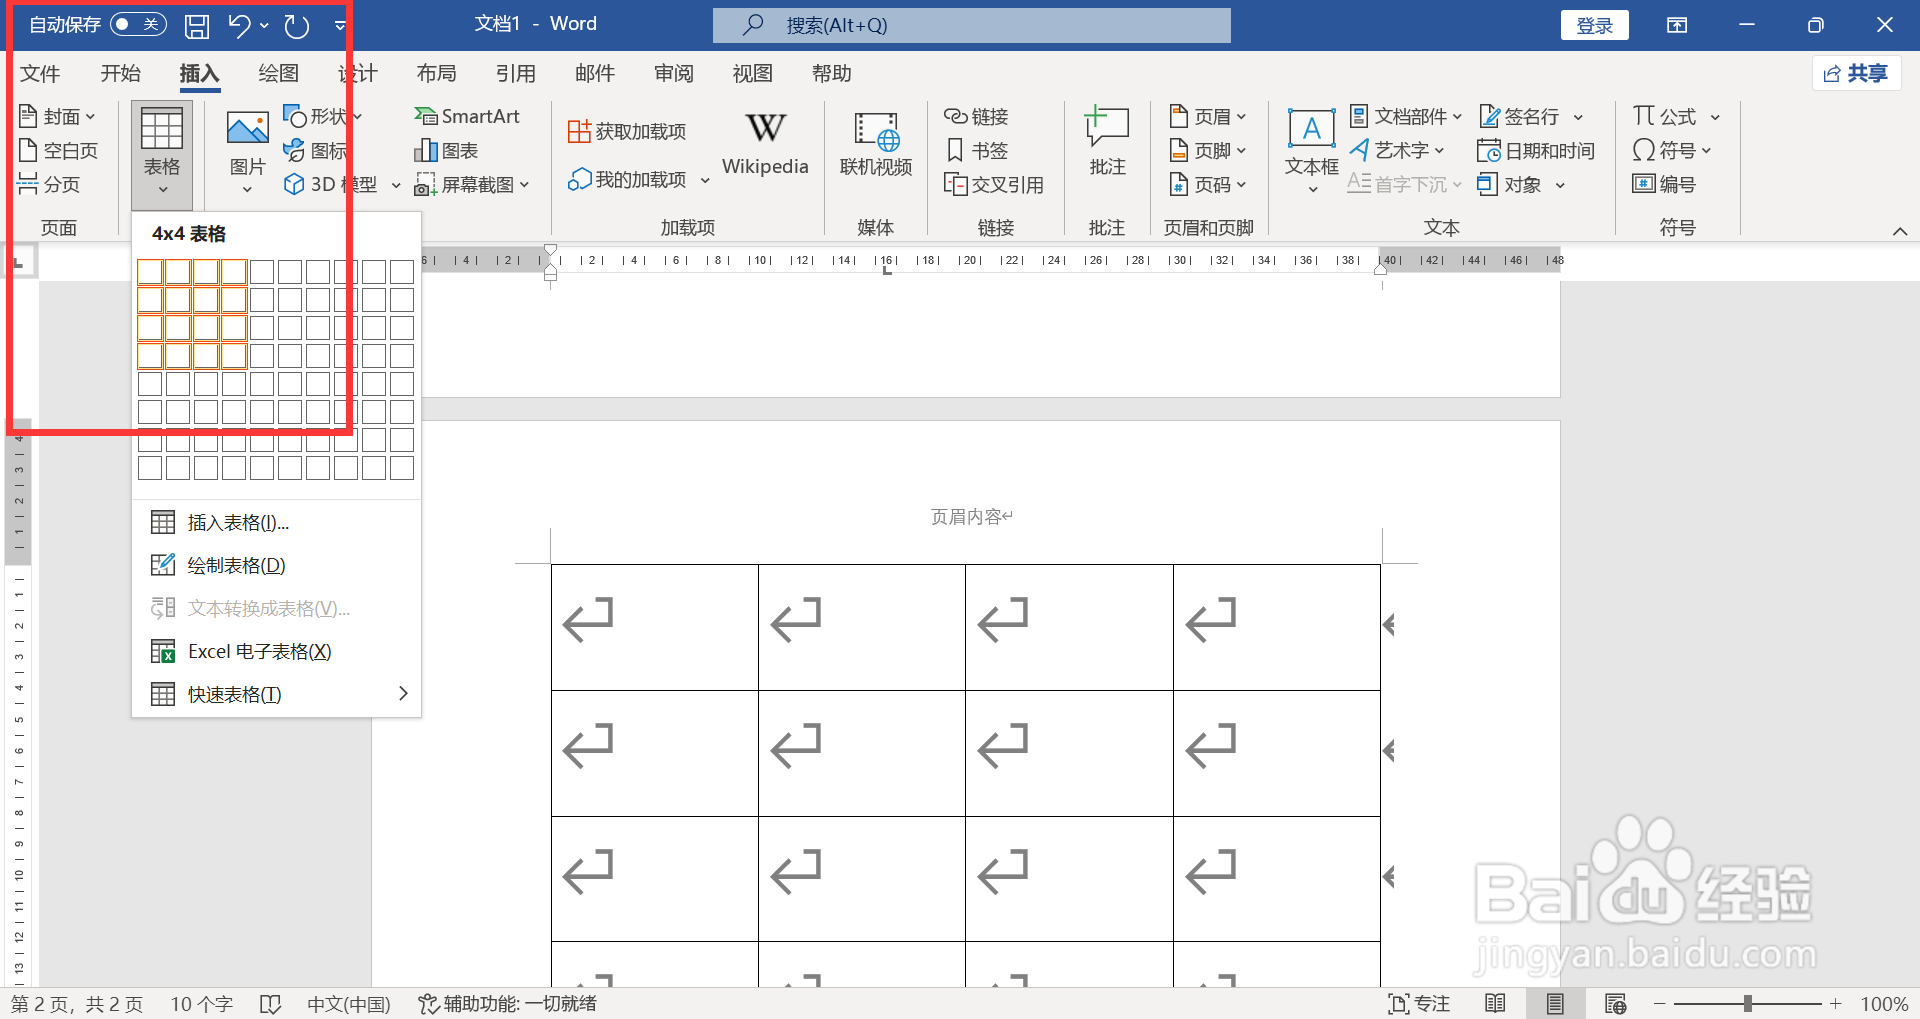Click the Redo icon

(x=297, y=26)
